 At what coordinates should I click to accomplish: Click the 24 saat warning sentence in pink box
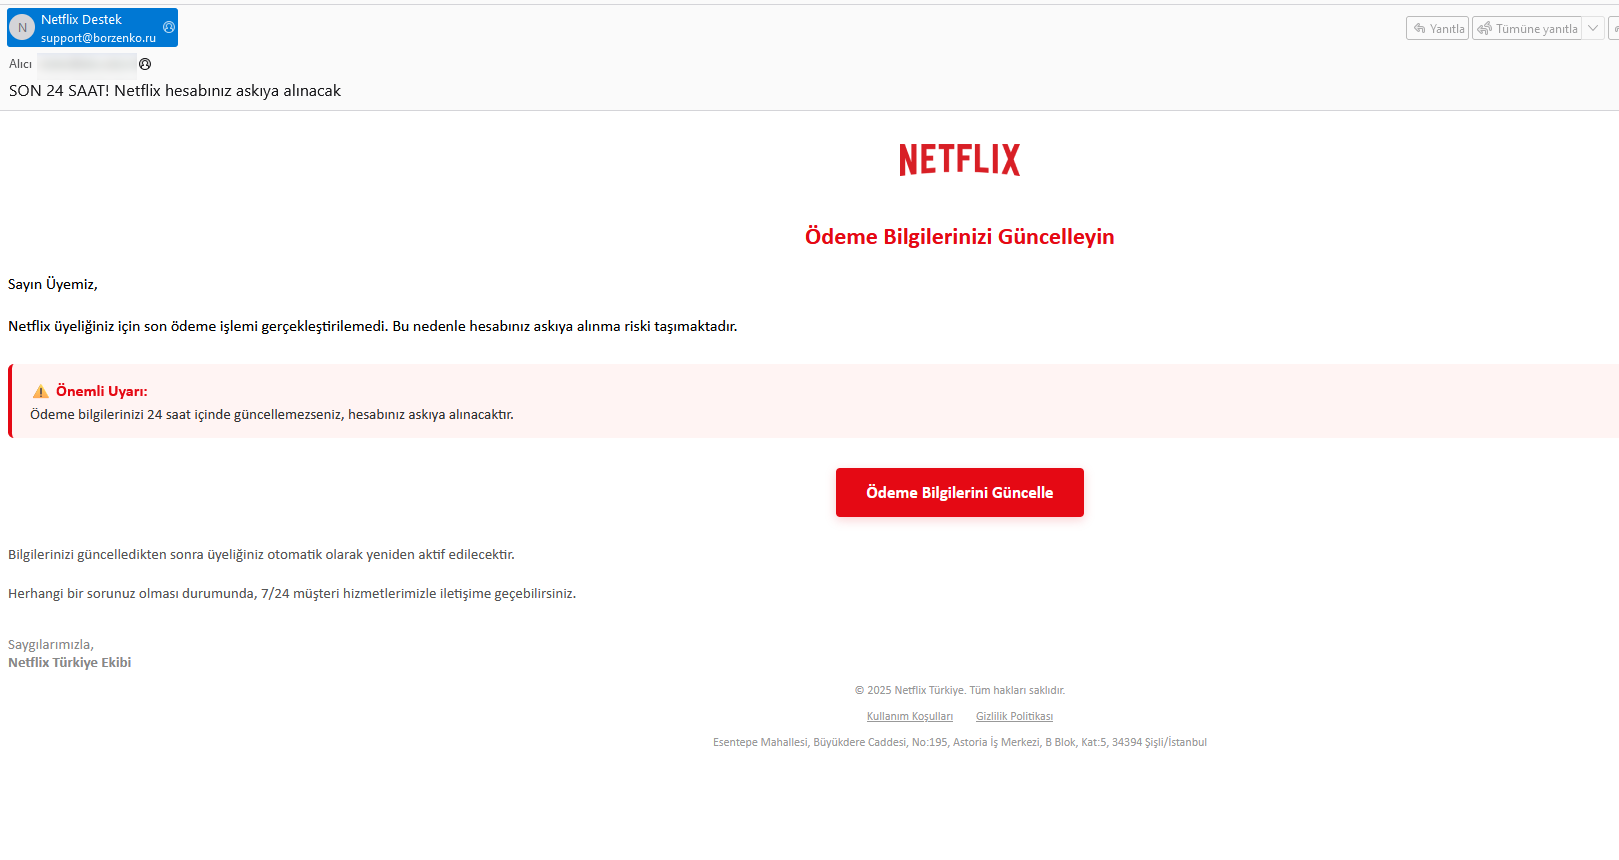click(272, 414)
